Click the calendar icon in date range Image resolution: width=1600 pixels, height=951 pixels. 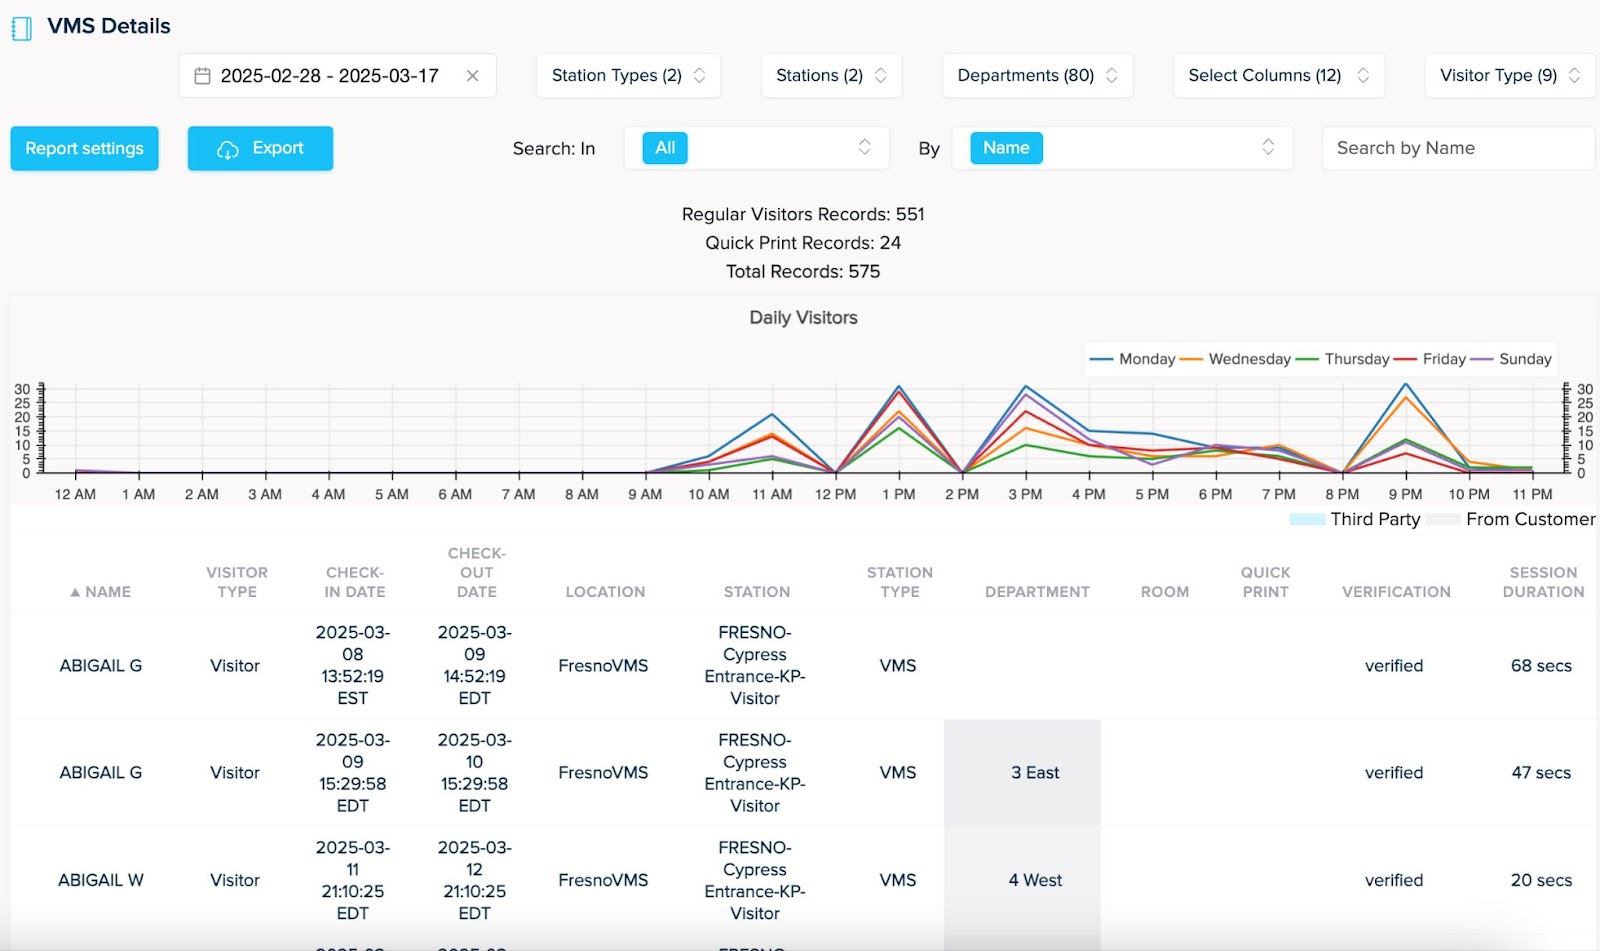pyautogui.click(x=202, y=76)
